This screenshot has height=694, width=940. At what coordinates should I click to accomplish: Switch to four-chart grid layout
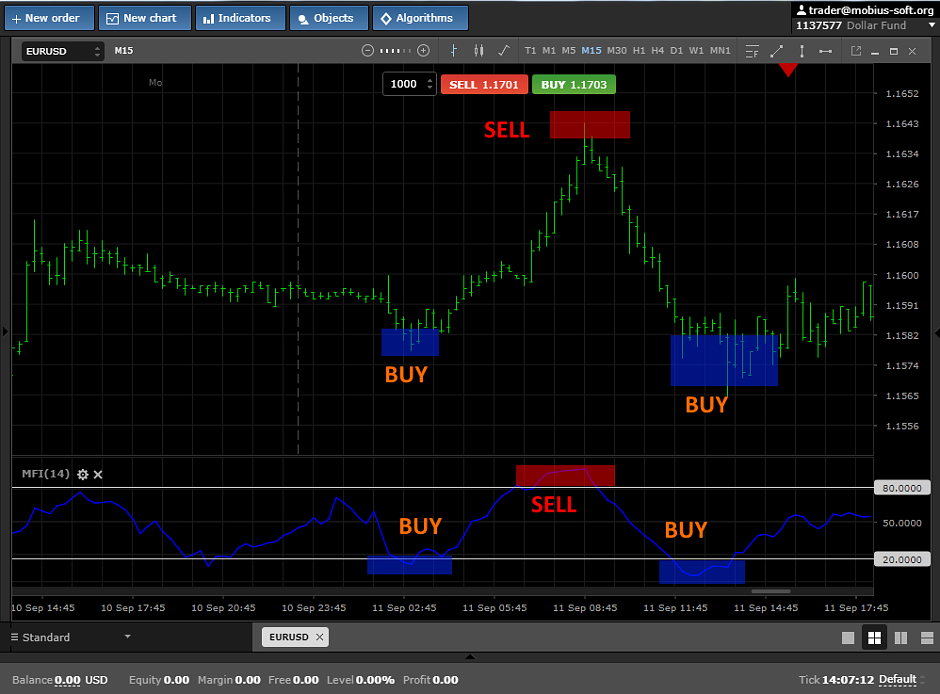click(875, 638)
